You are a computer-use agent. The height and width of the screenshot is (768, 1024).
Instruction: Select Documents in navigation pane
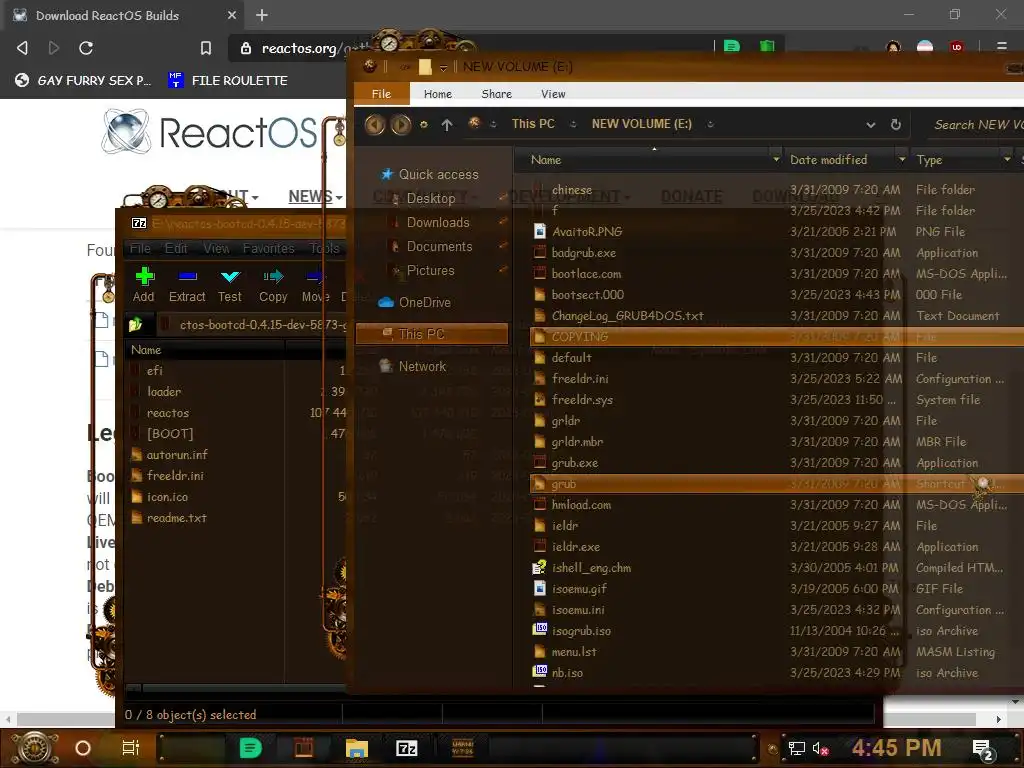point(440,246)
